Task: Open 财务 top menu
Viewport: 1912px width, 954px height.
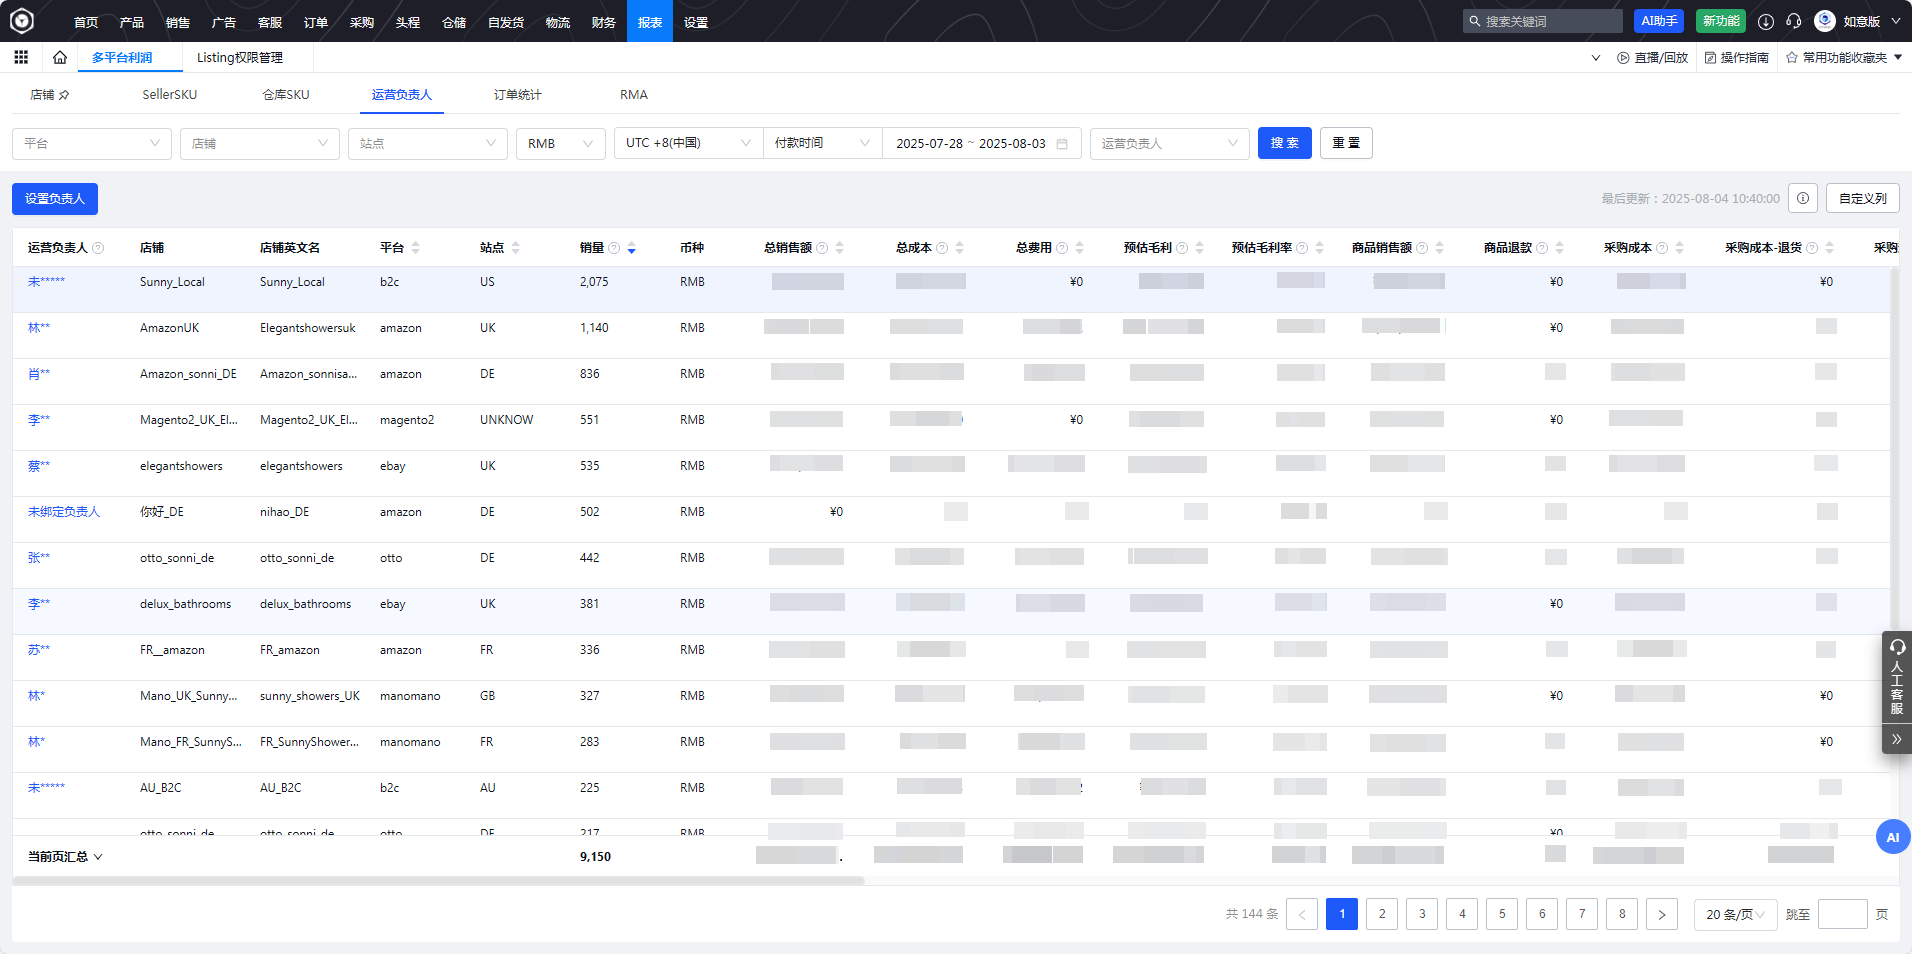Action: click(604, 21)
